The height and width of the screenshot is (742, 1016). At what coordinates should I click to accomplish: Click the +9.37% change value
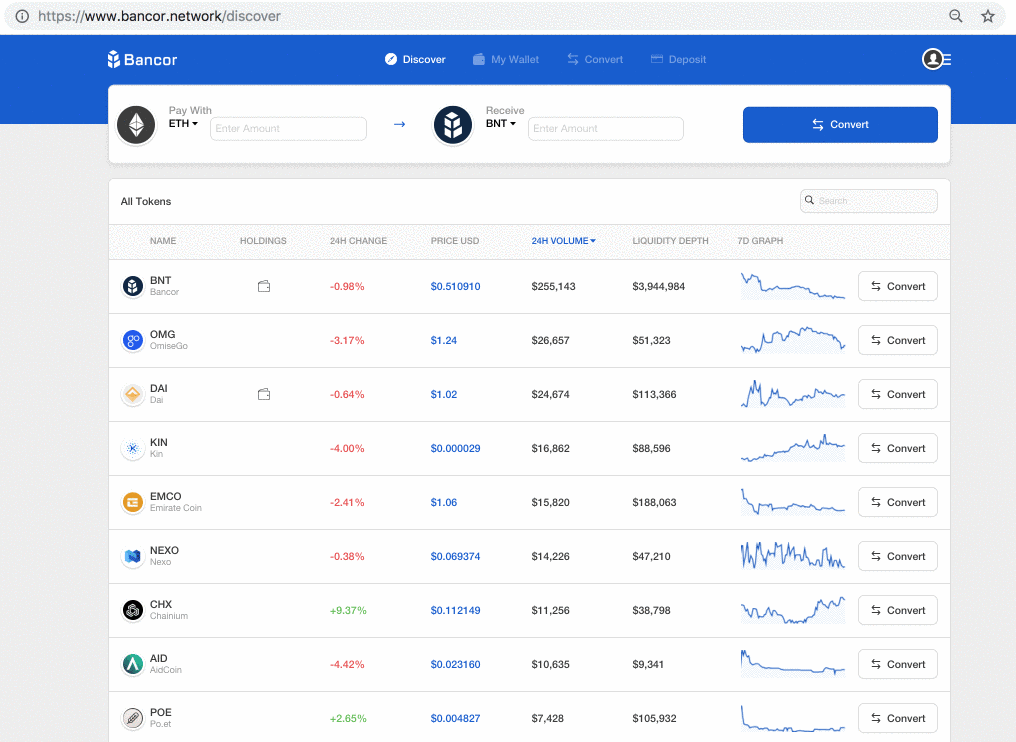[348, 610]
